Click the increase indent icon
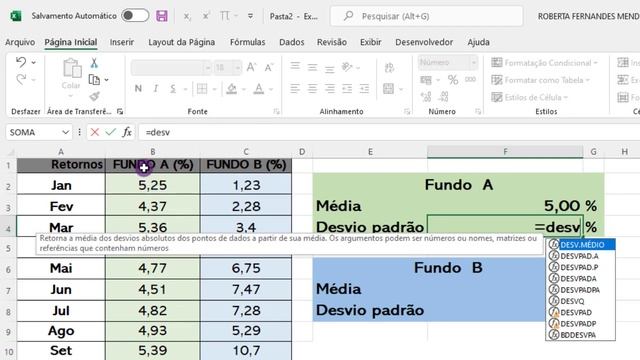The height and width of the screenshot is (360, 640). pyautogui.click(x=364, y=89)
